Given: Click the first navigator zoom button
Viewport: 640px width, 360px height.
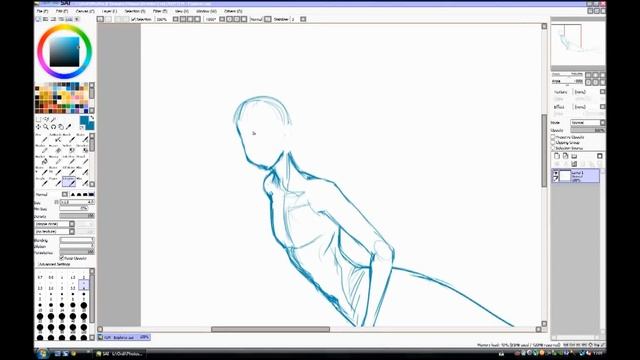Looking at the screenshot, I should [x=588, y=75].
